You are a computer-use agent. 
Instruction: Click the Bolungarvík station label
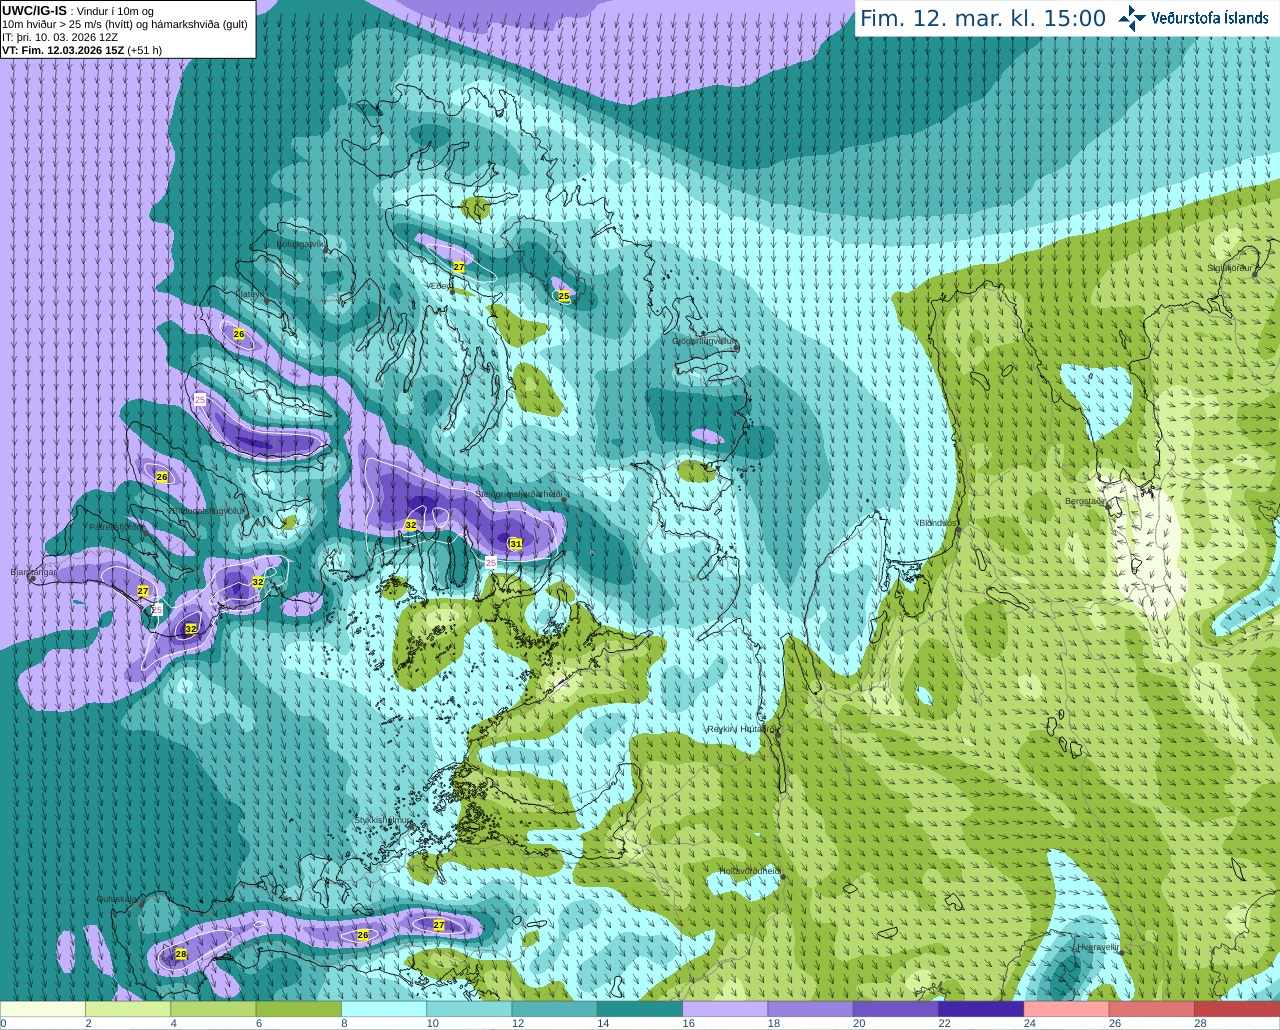tap(300, 243)
